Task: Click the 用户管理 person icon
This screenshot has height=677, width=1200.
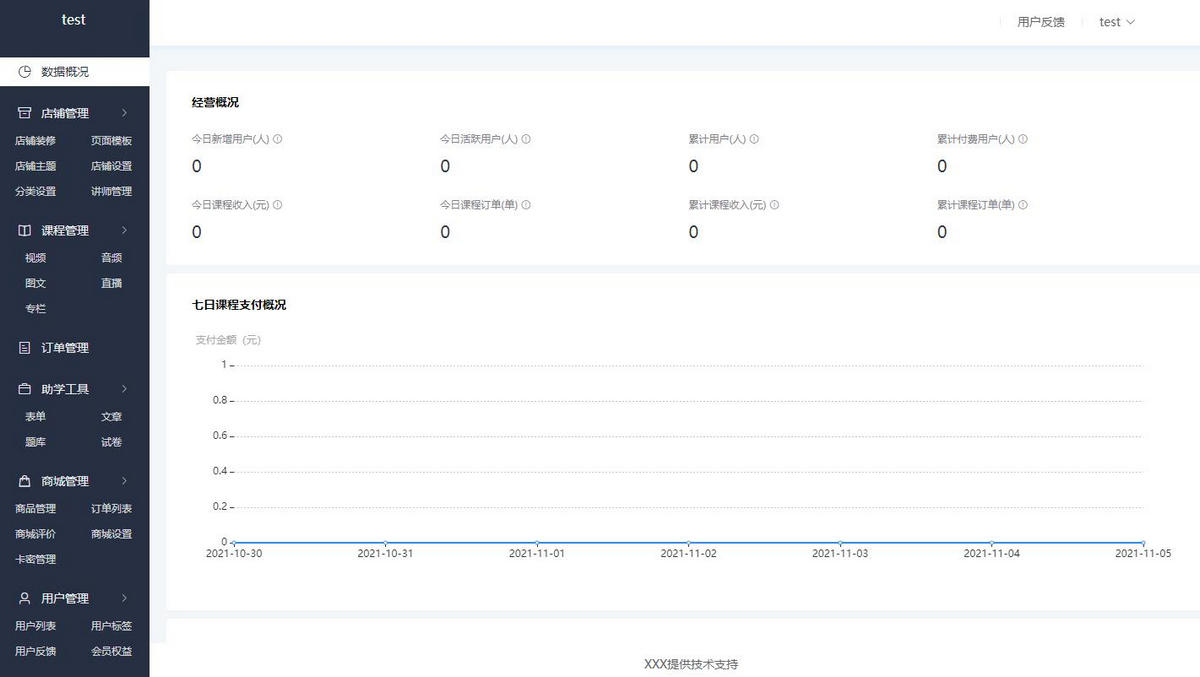Action: click(x=25, y=598)
